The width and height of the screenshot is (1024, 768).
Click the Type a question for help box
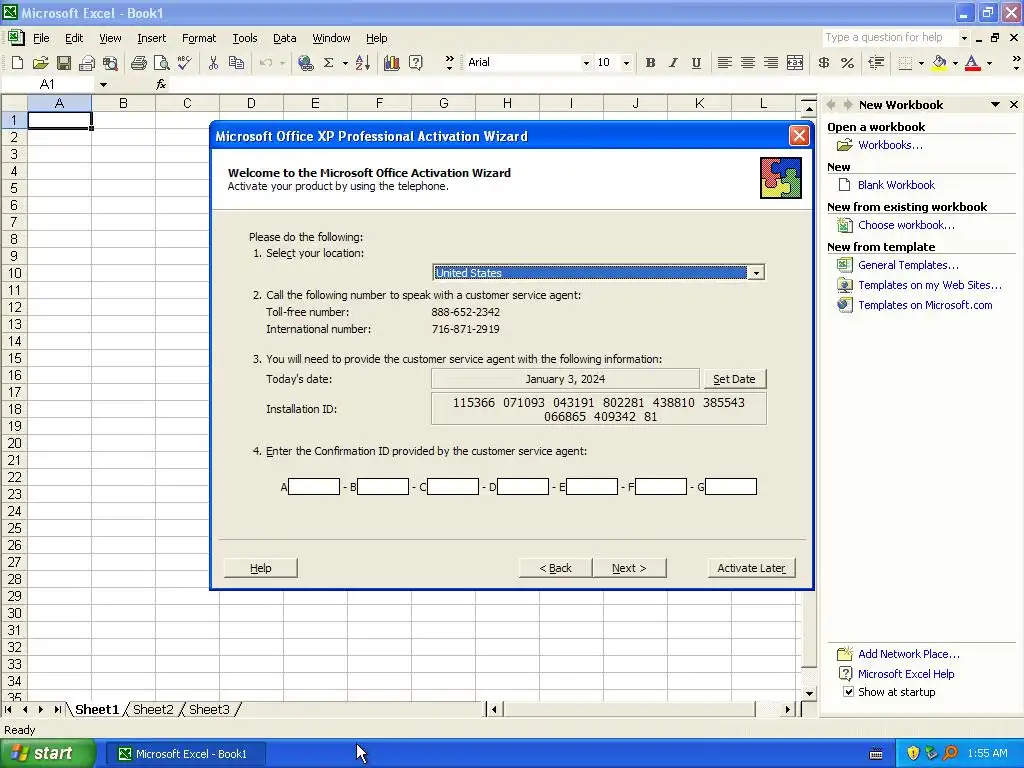click(x=889, y=38)
